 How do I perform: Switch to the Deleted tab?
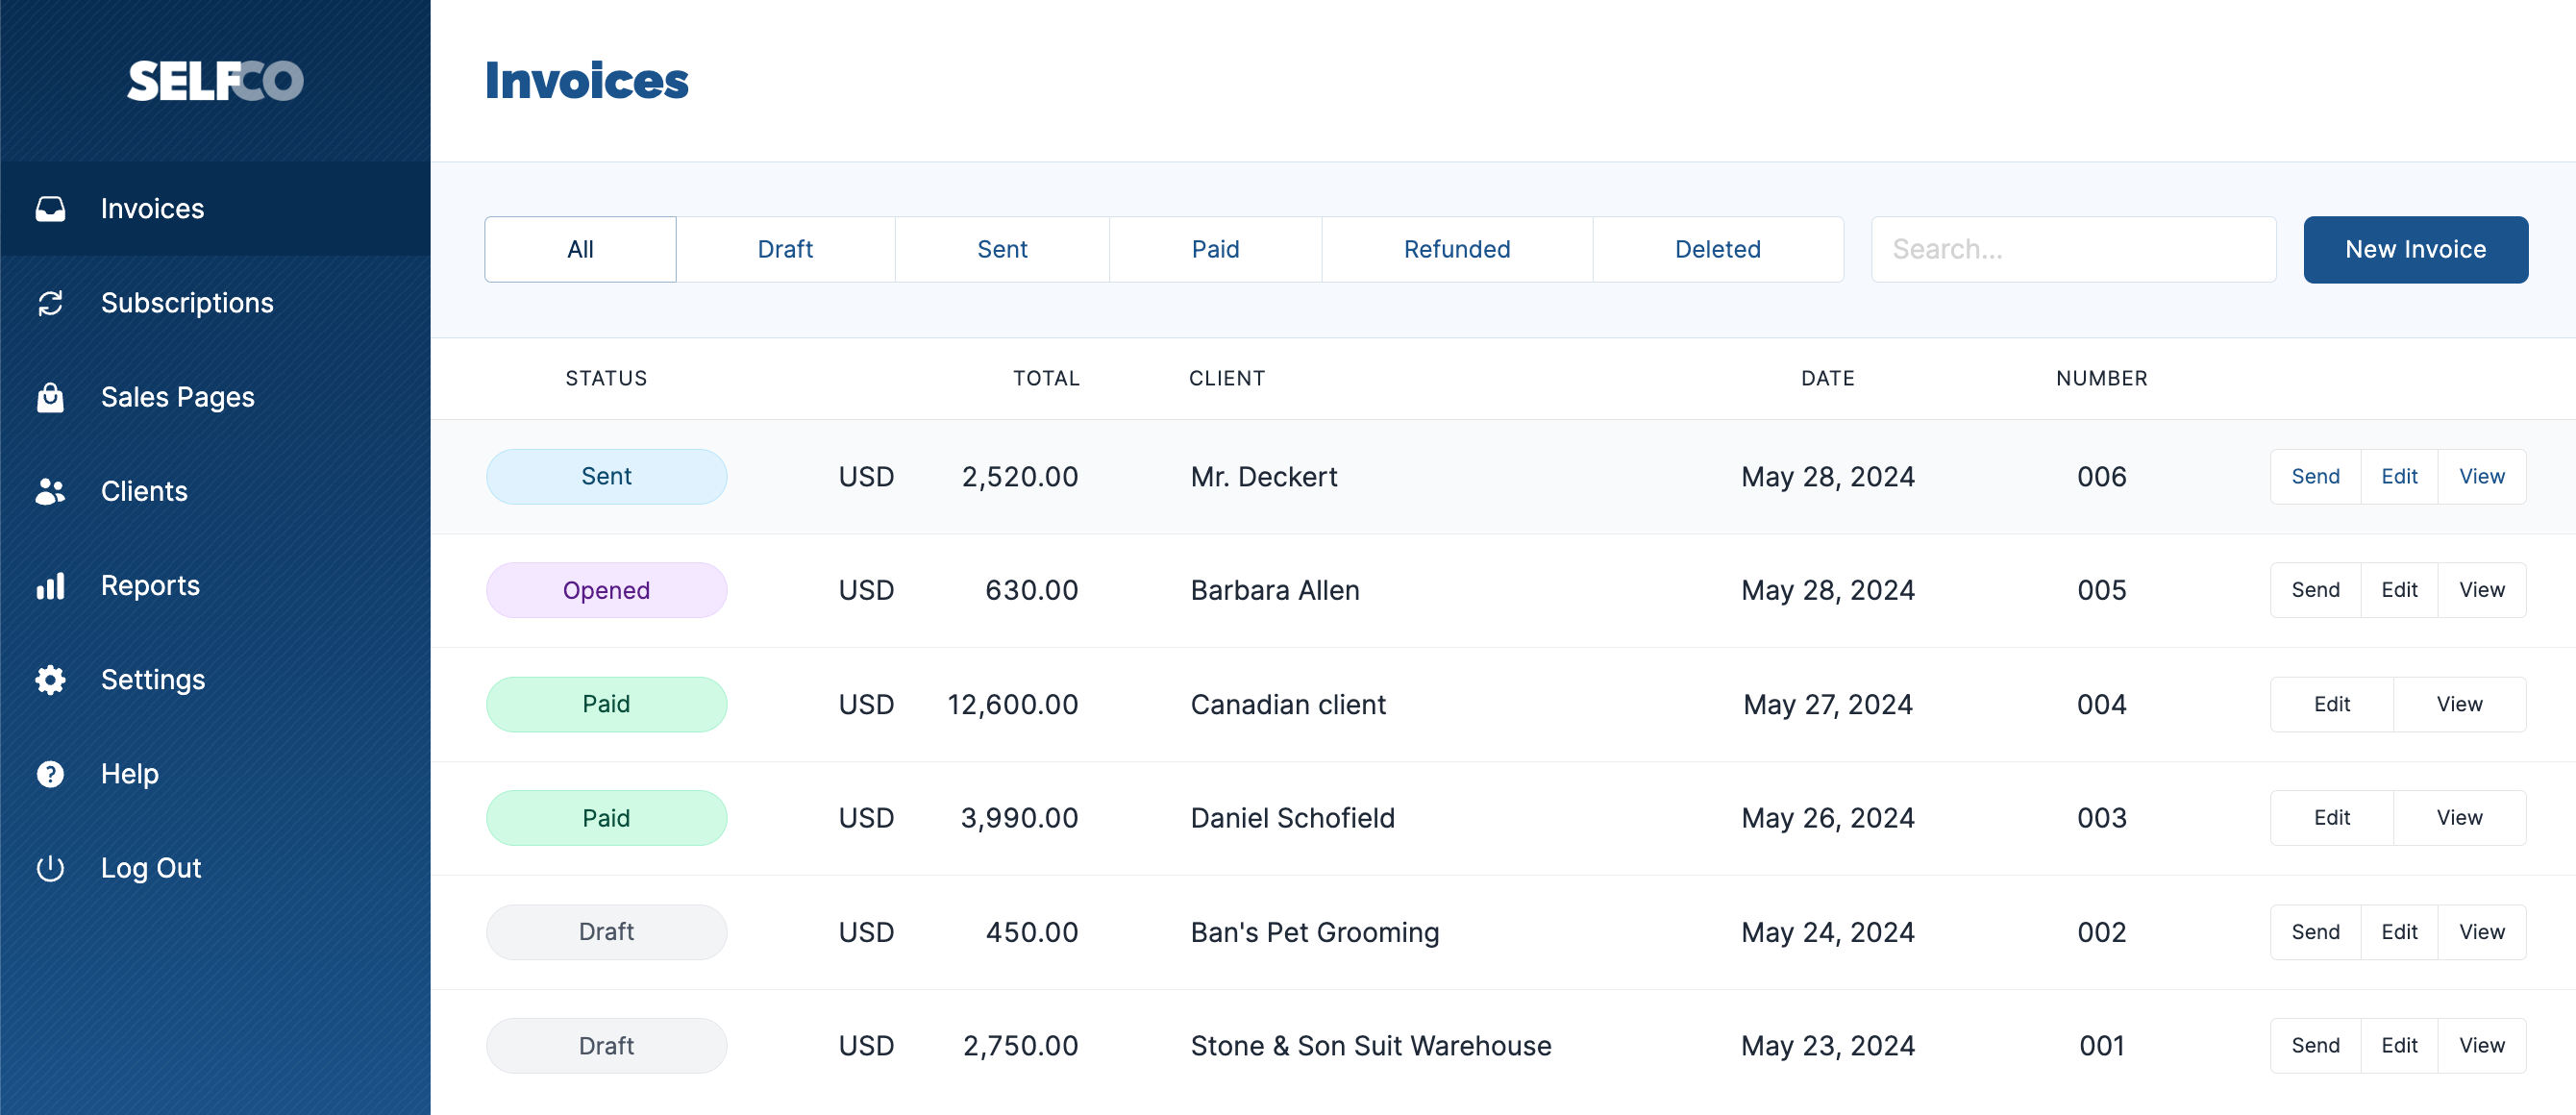point(1718,249)
